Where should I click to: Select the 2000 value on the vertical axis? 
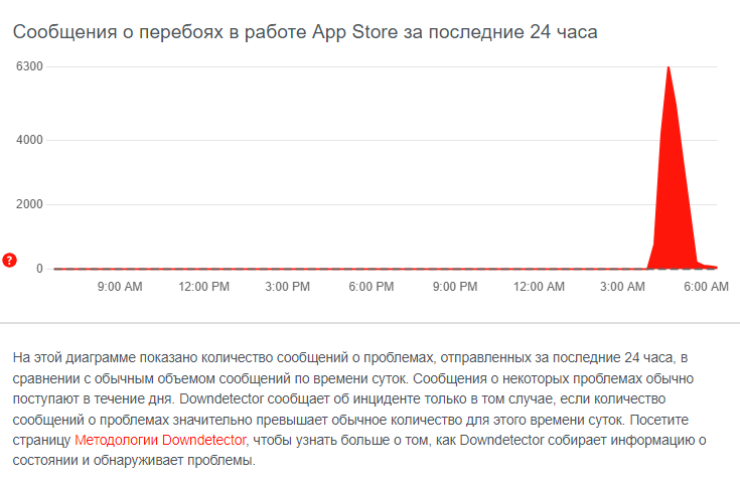[28, 204]
